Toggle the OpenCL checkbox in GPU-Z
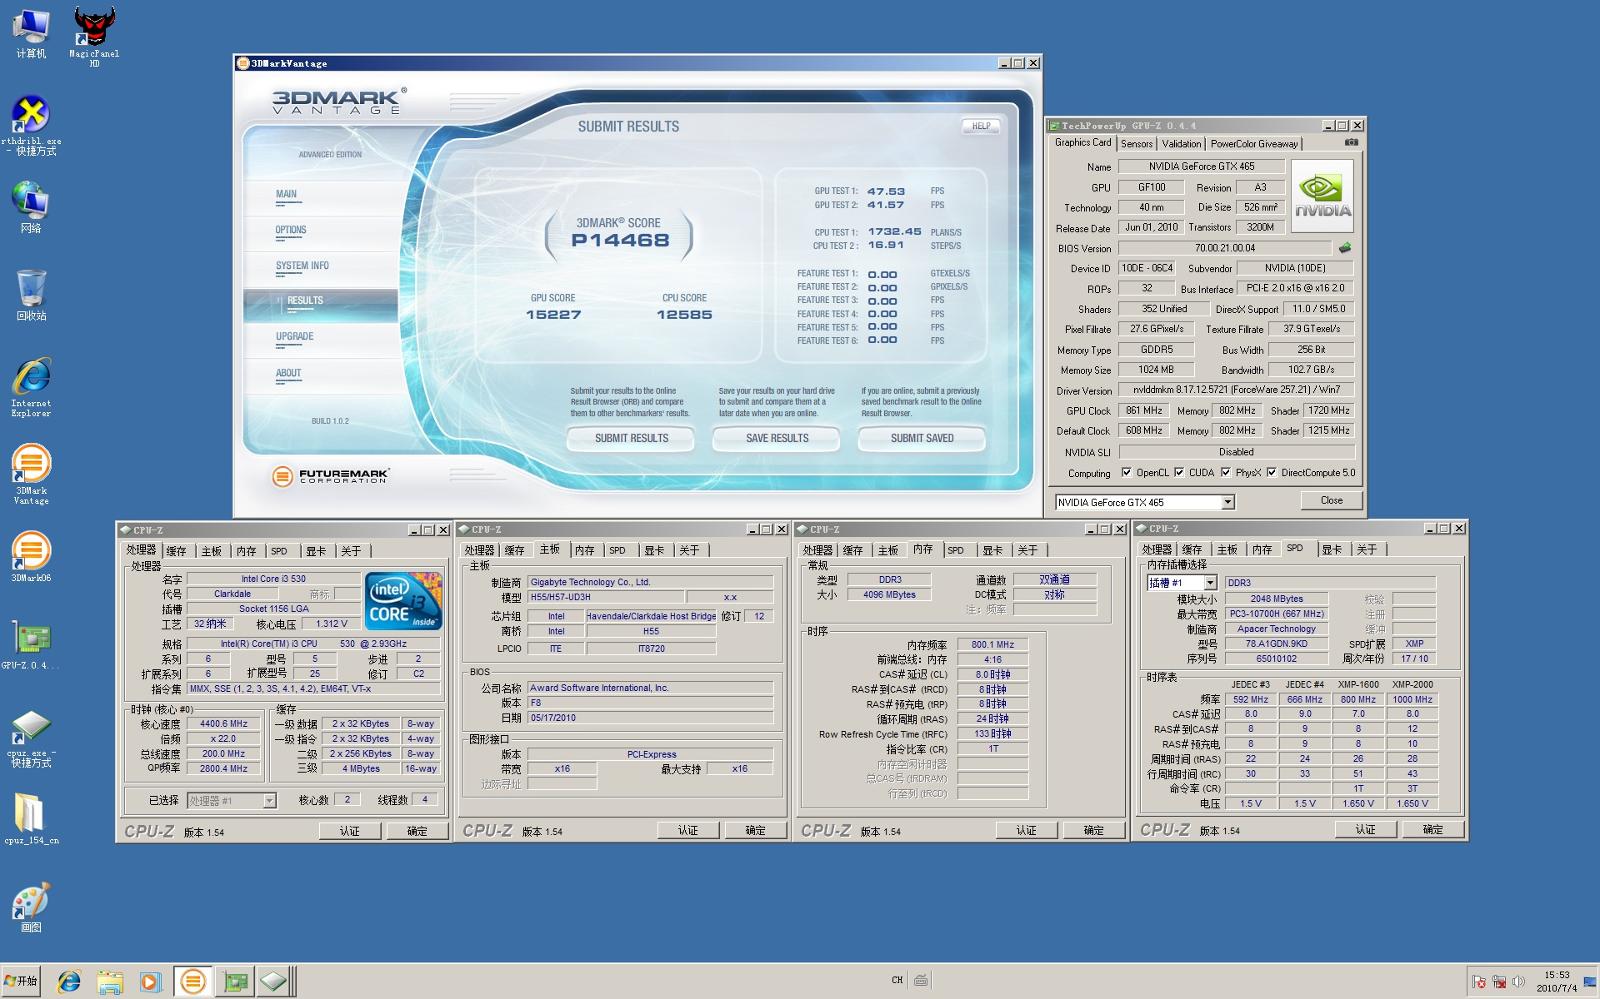The width and height of the screenshot is (1600, 999). point(1127,473)
